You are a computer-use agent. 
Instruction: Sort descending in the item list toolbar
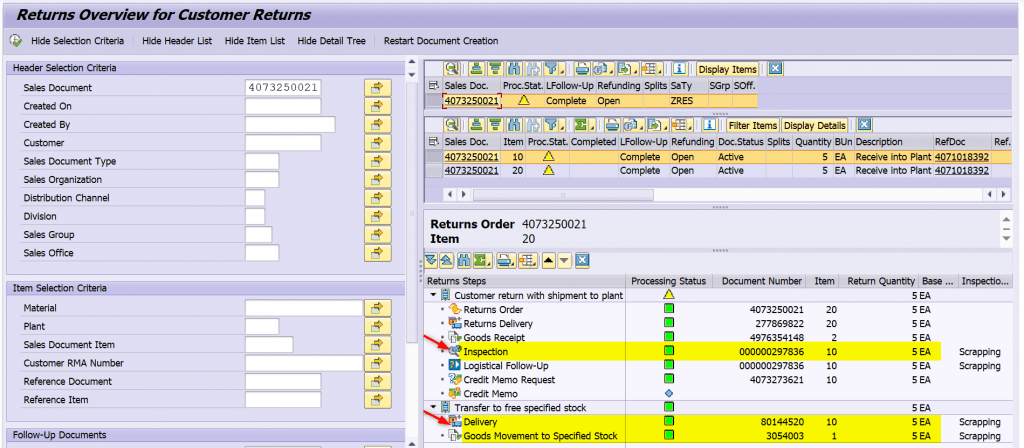pos(494,125)
